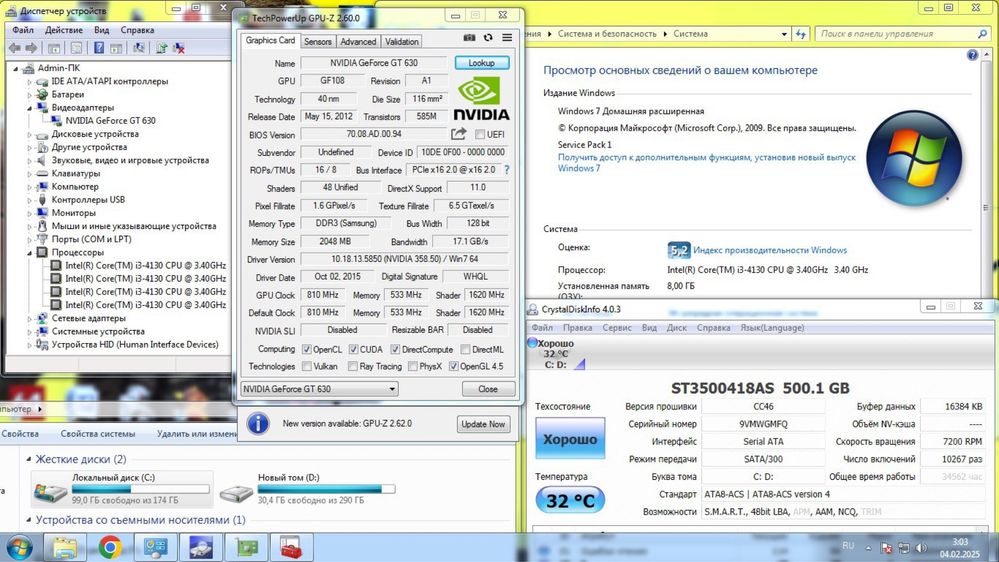Click search magnifier in Control Panel search box
This screenshot has height=562, width=999.
click(x=982, y=34)
